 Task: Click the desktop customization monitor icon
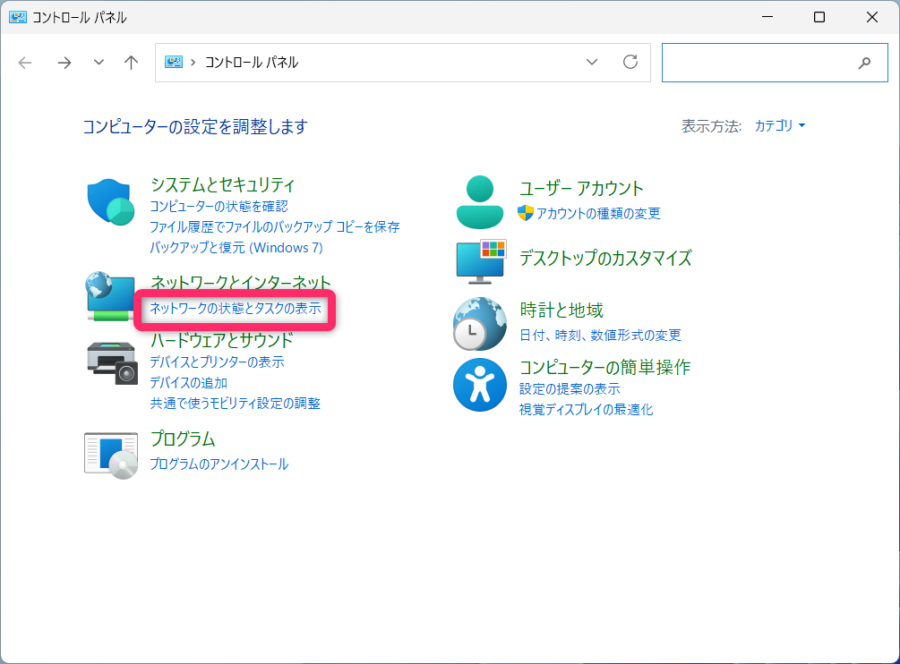[481, 260]
